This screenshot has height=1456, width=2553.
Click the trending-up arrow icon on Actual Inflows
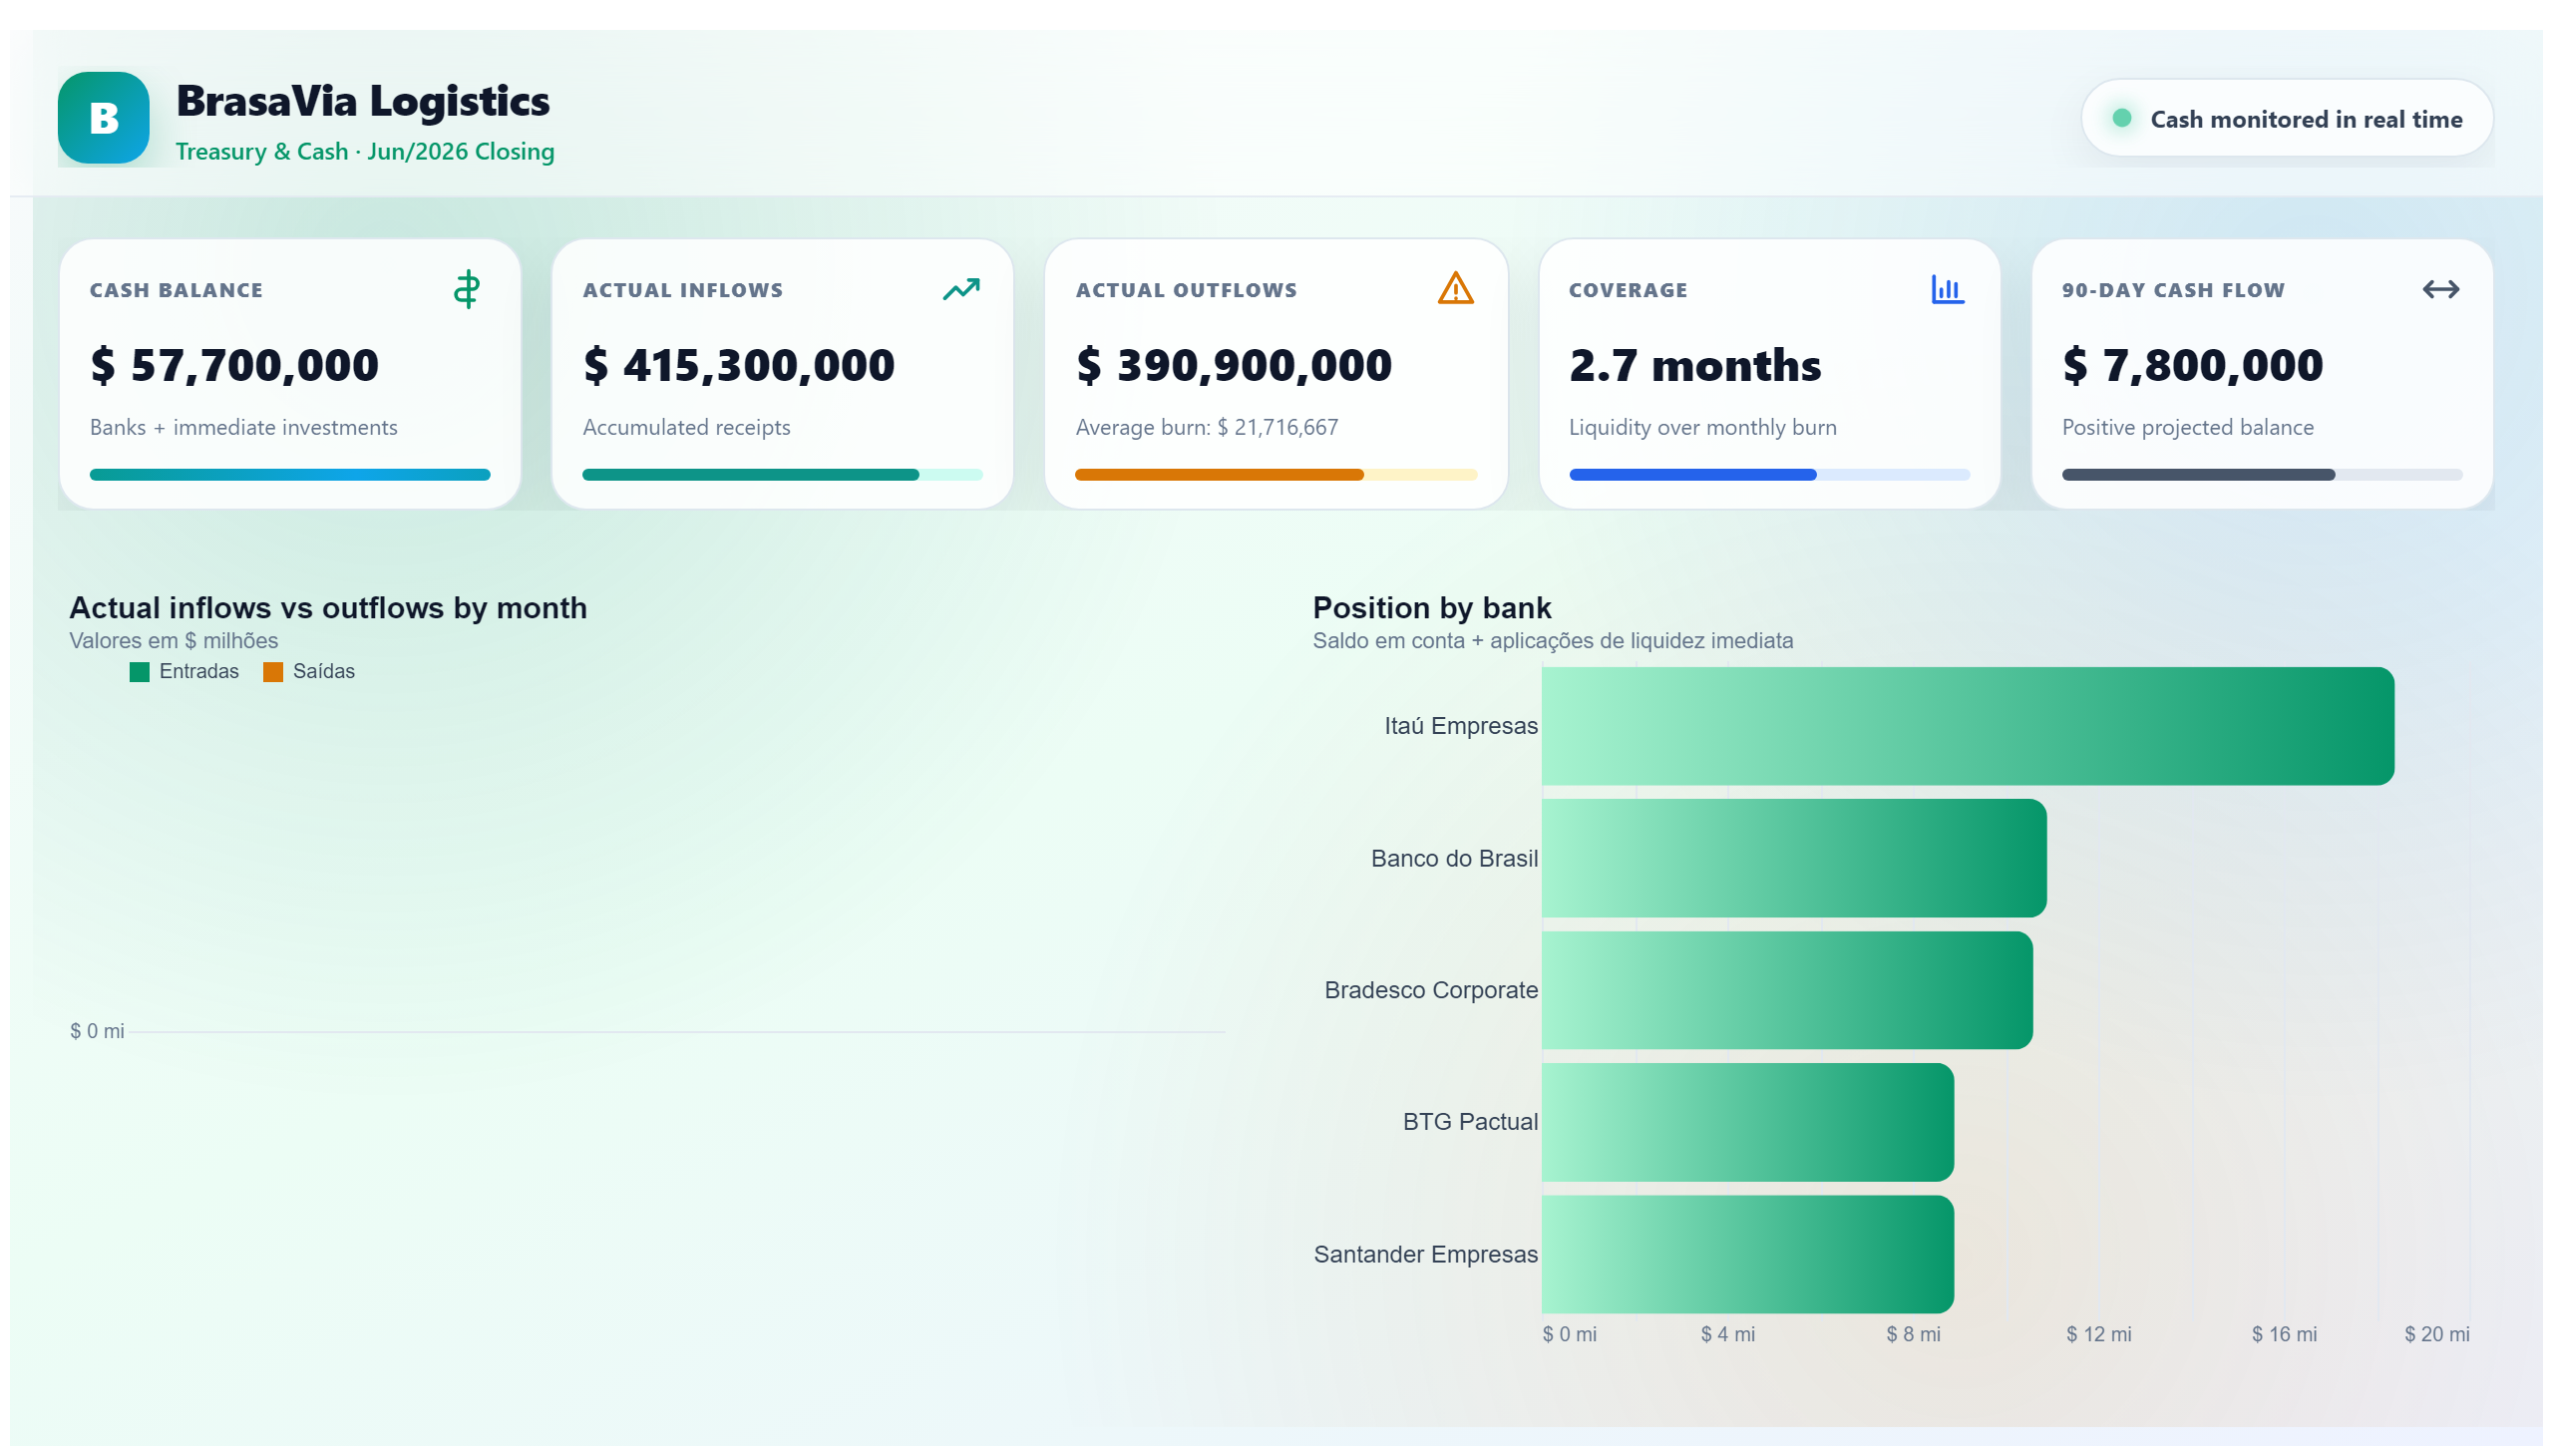[961, 289]
